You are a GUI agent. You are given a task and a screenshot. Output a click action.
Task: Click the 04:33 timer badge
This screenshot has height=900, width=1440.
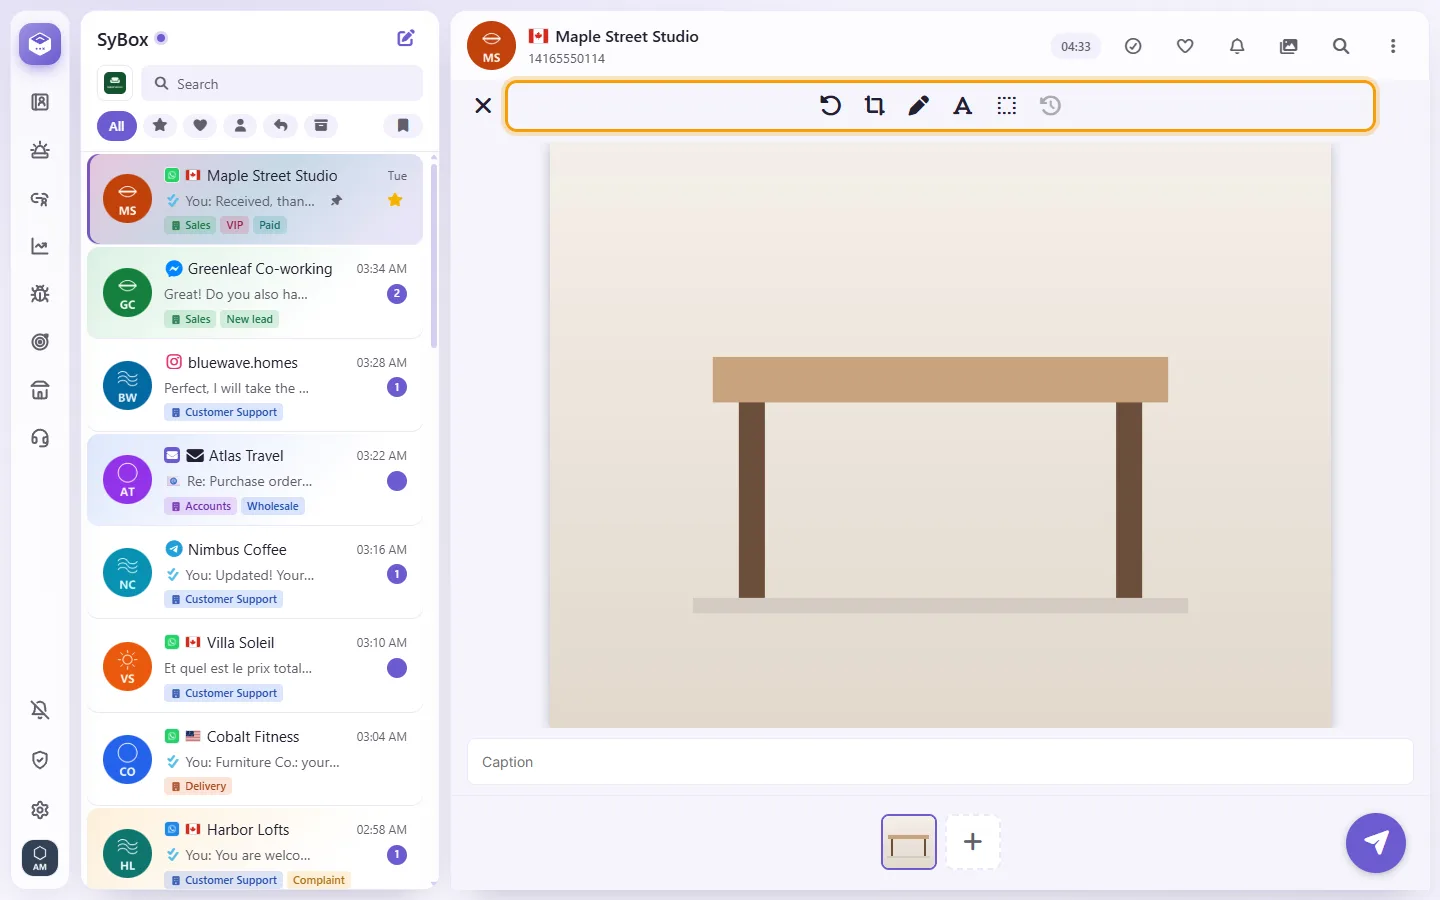pos(1076,46)
